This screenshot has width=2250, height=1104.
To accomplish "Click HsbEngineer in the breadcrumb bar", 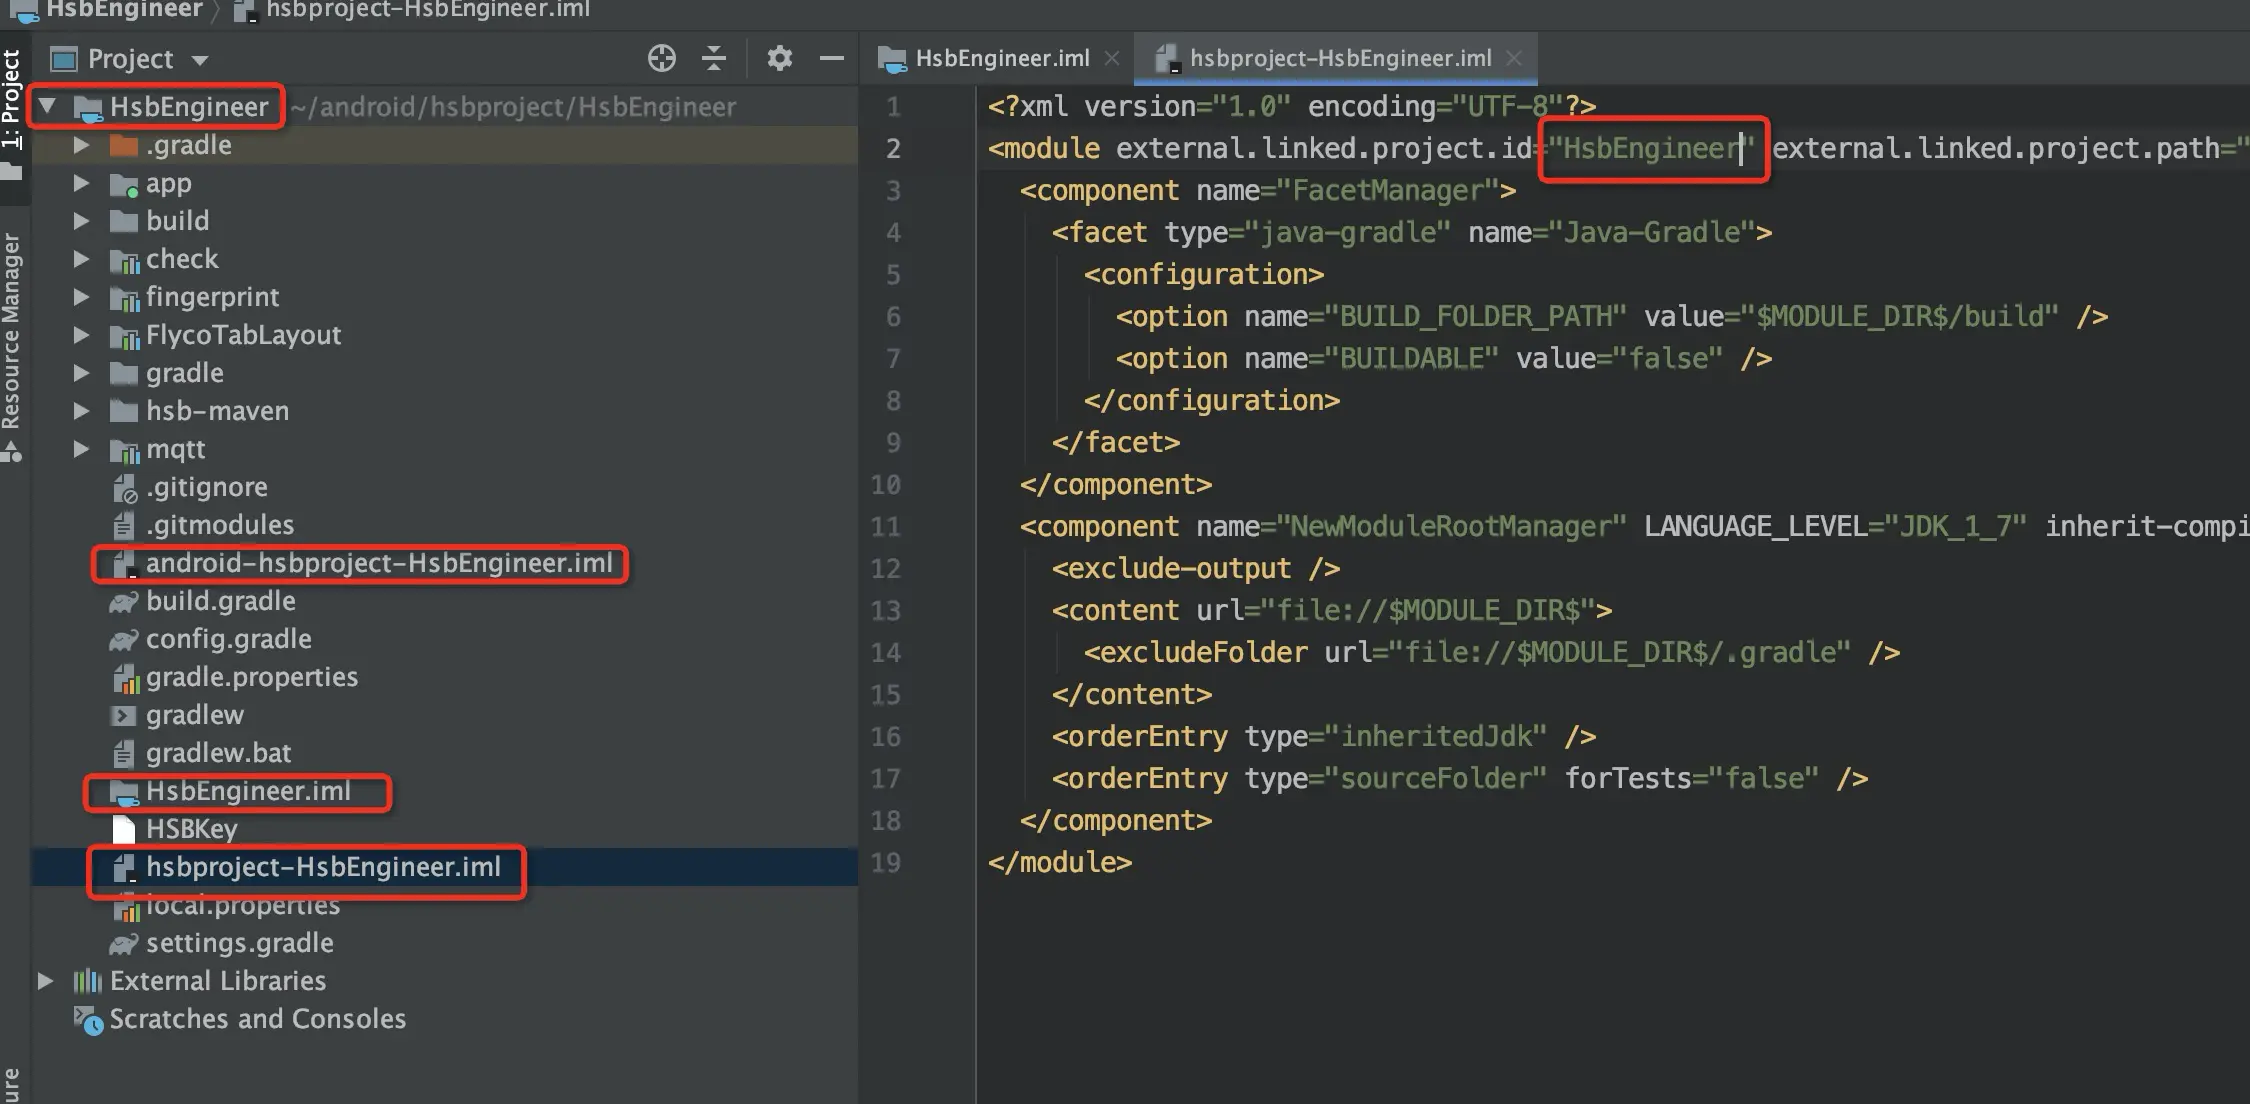I will (124, 10).
